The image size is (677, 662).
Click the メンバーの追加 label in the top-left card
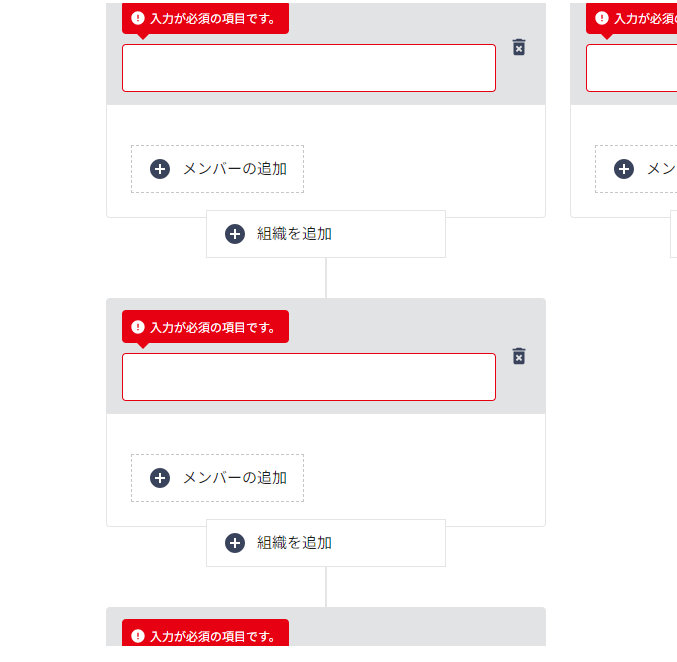(x=235, y=169)
